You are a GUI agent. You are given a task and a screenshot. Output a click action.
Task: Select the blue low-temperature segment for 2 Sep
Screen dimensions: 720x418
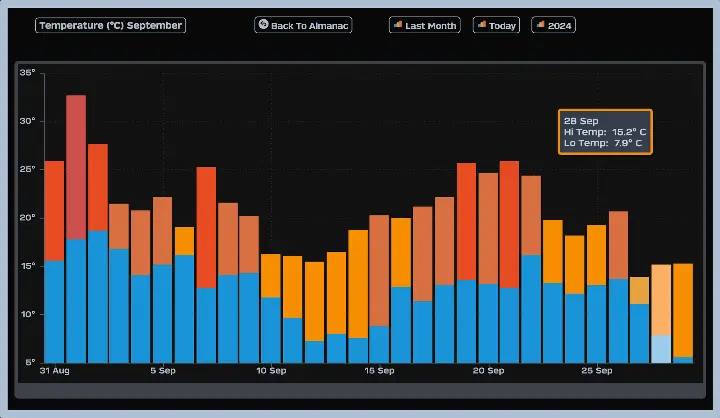pyautogui.click(x=98, y=296)
